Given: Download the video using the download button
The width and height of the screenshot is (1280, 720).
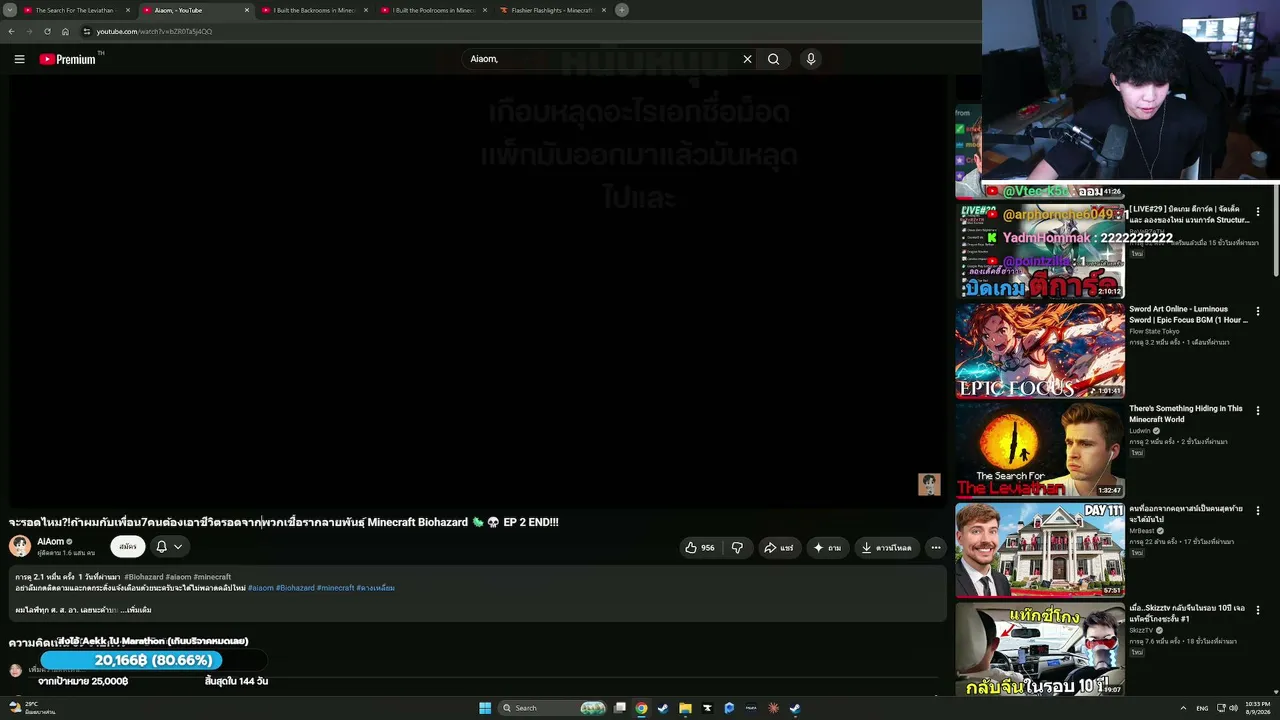Looking at the screenshot, I should [x=886, y=547].
